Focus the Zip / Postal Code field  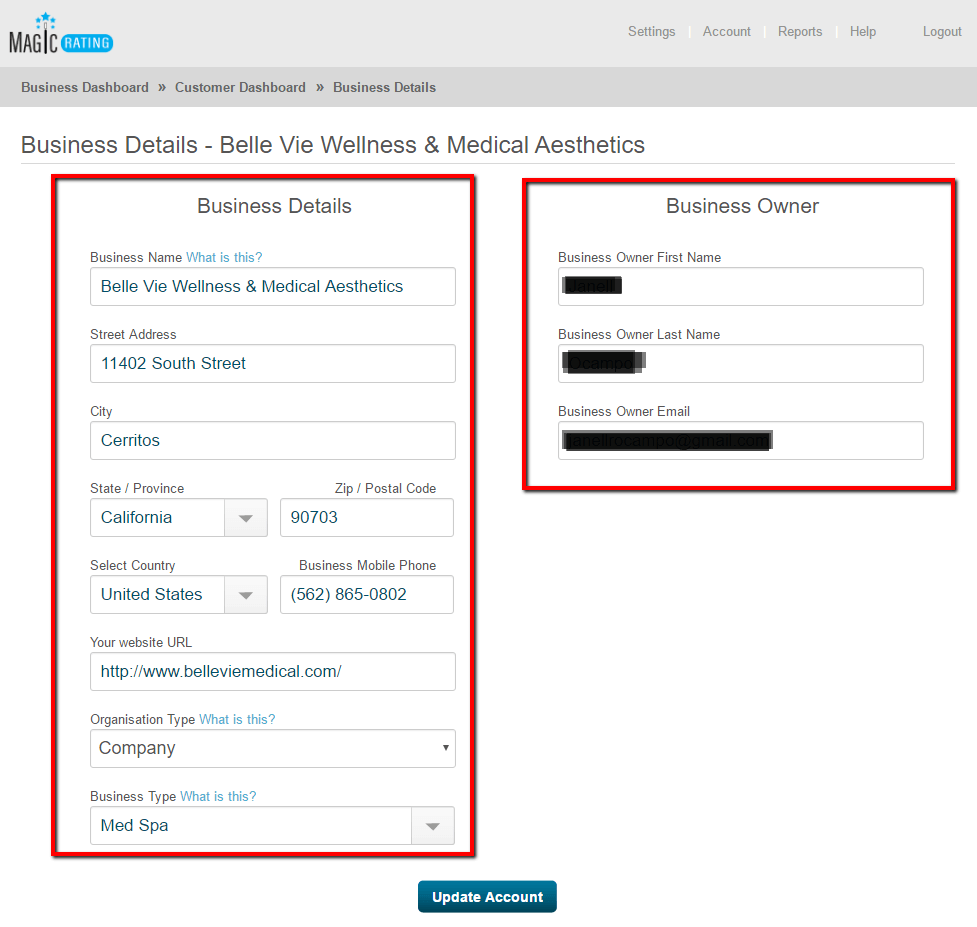pyautogui.click(x=367, y=518)
